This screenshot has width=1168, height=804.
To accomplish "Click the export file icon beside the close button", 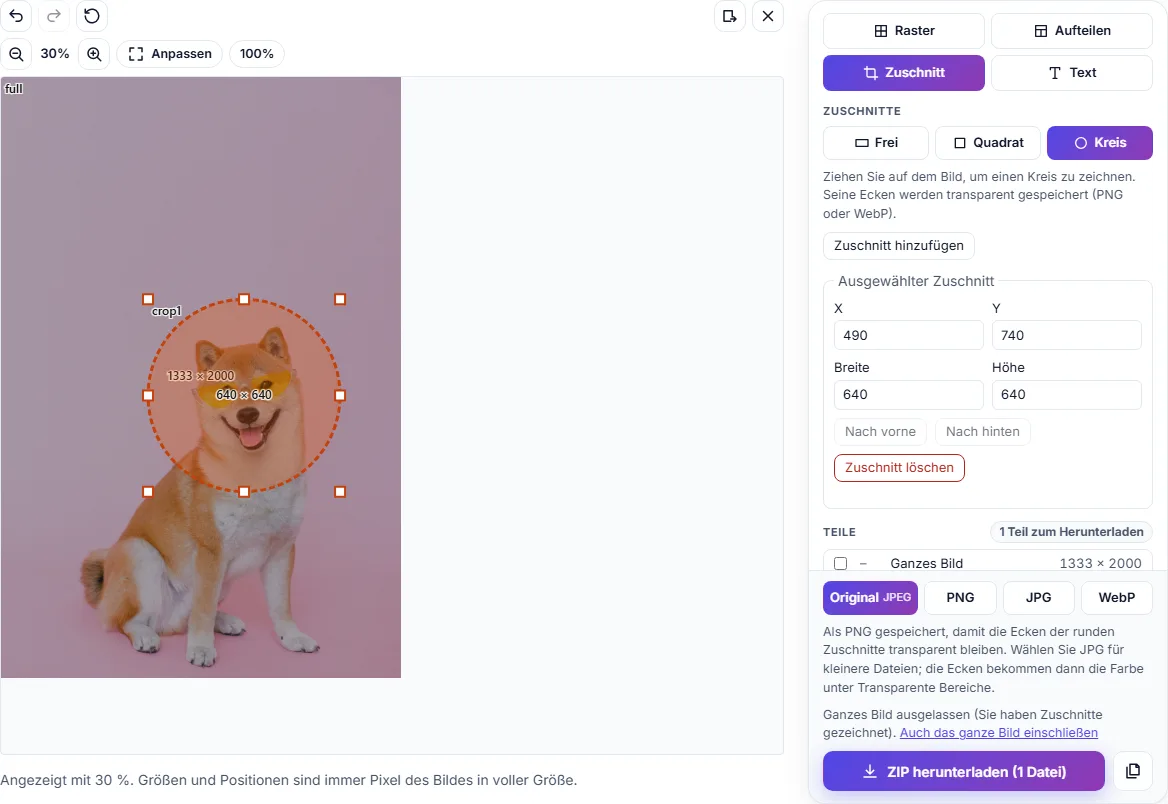I will (x=730, y=16).
